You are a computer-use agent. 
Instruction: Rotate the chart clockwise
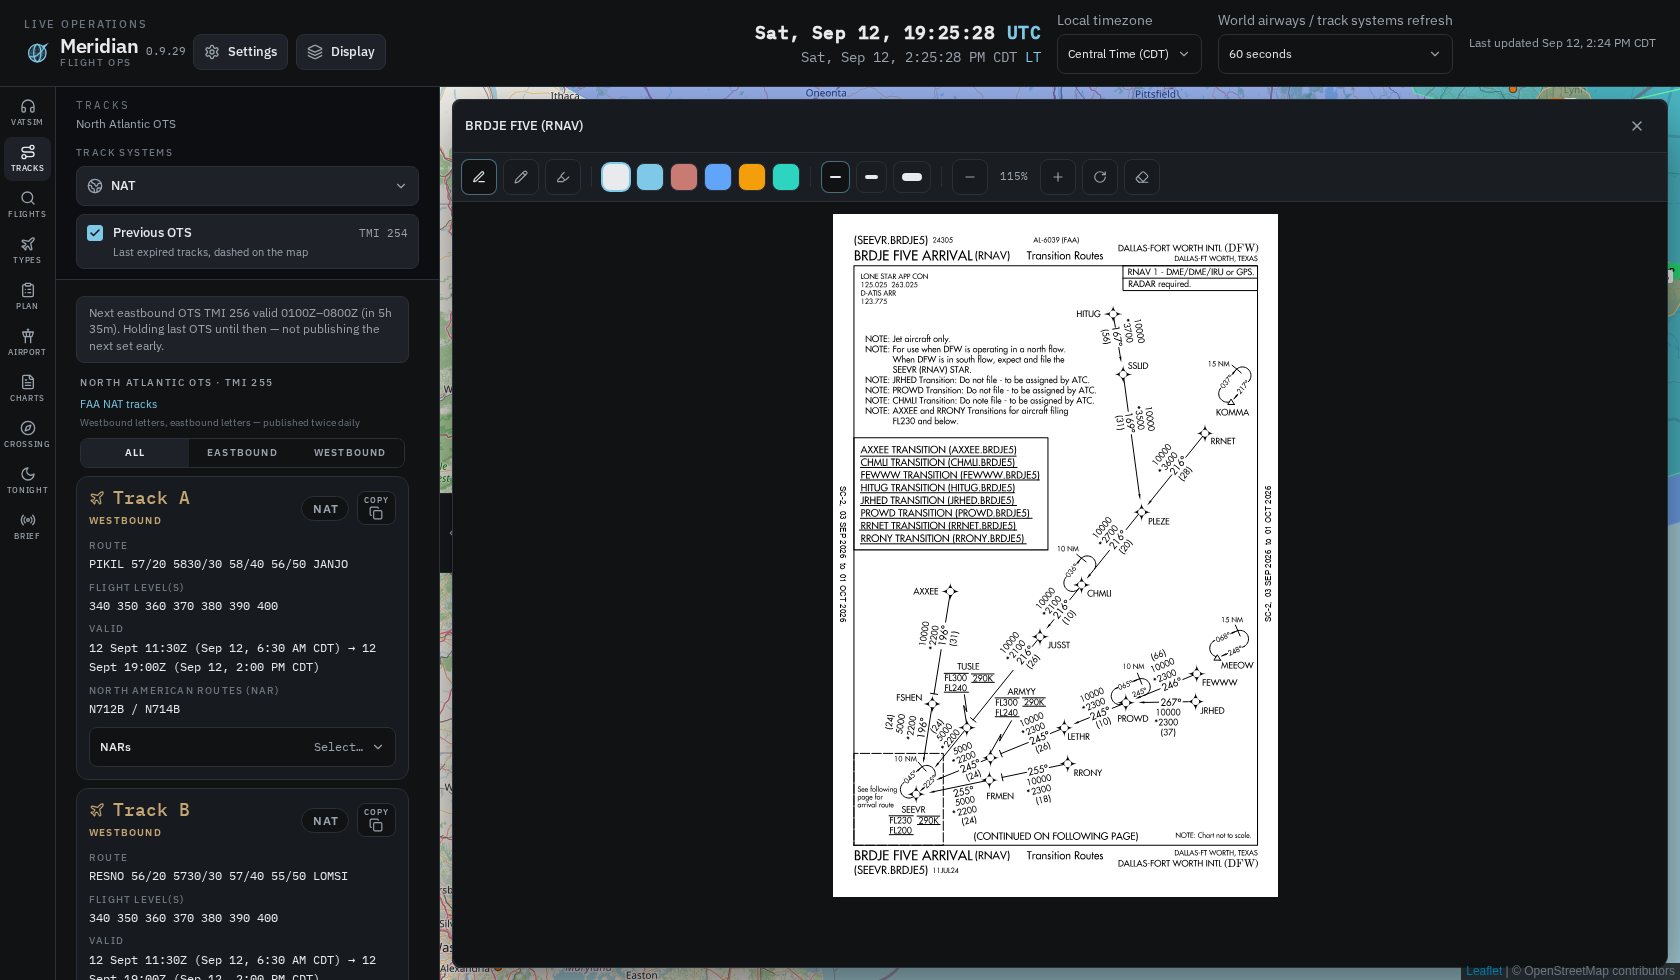(x=1100, y=177)
